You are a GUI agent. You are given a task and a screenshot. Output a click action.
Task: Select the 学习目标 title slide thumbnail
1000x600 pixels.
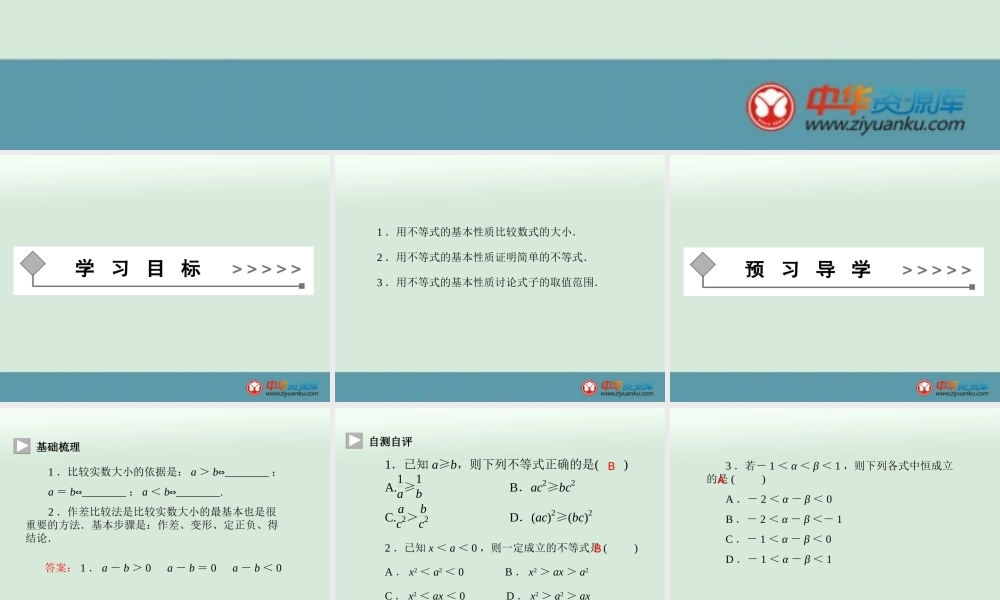point(165,278)
